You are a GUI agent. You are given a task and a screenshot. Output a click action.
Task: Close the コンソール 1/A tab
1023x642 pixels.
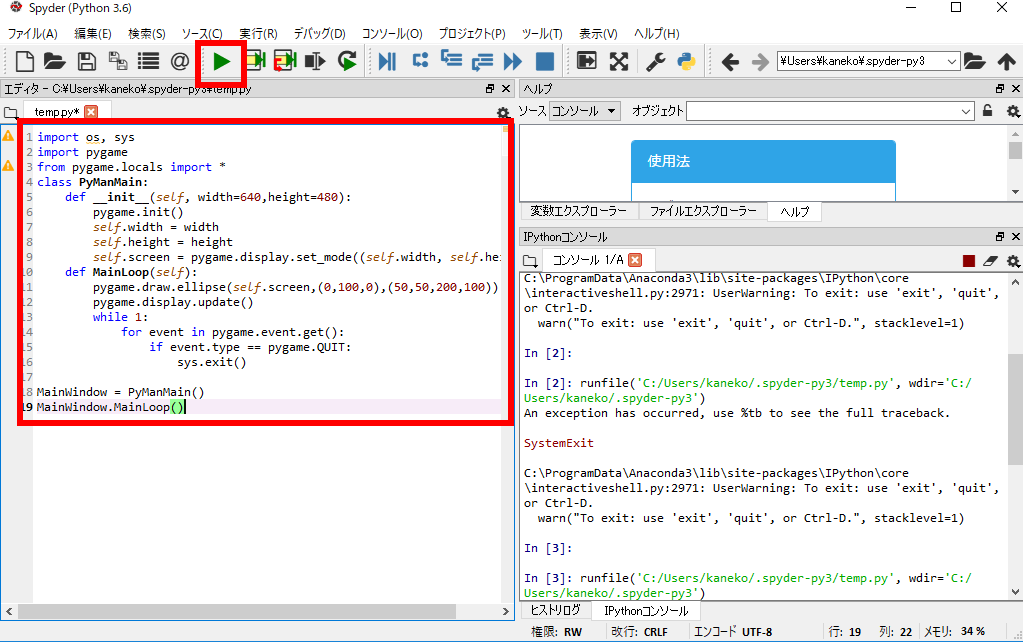click(635, 260)
